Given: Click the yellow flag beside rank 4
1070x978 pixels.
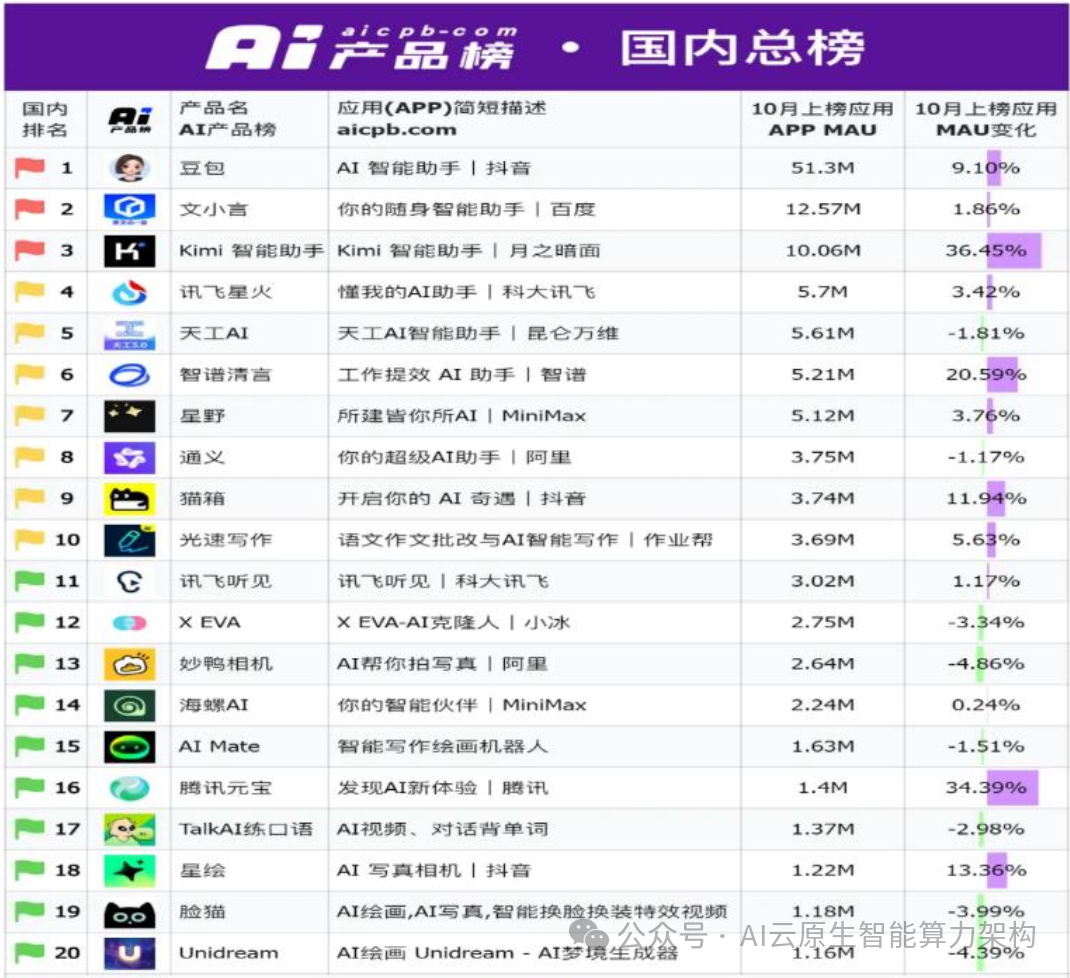Looking at the screenshot, I should (30, 291).
